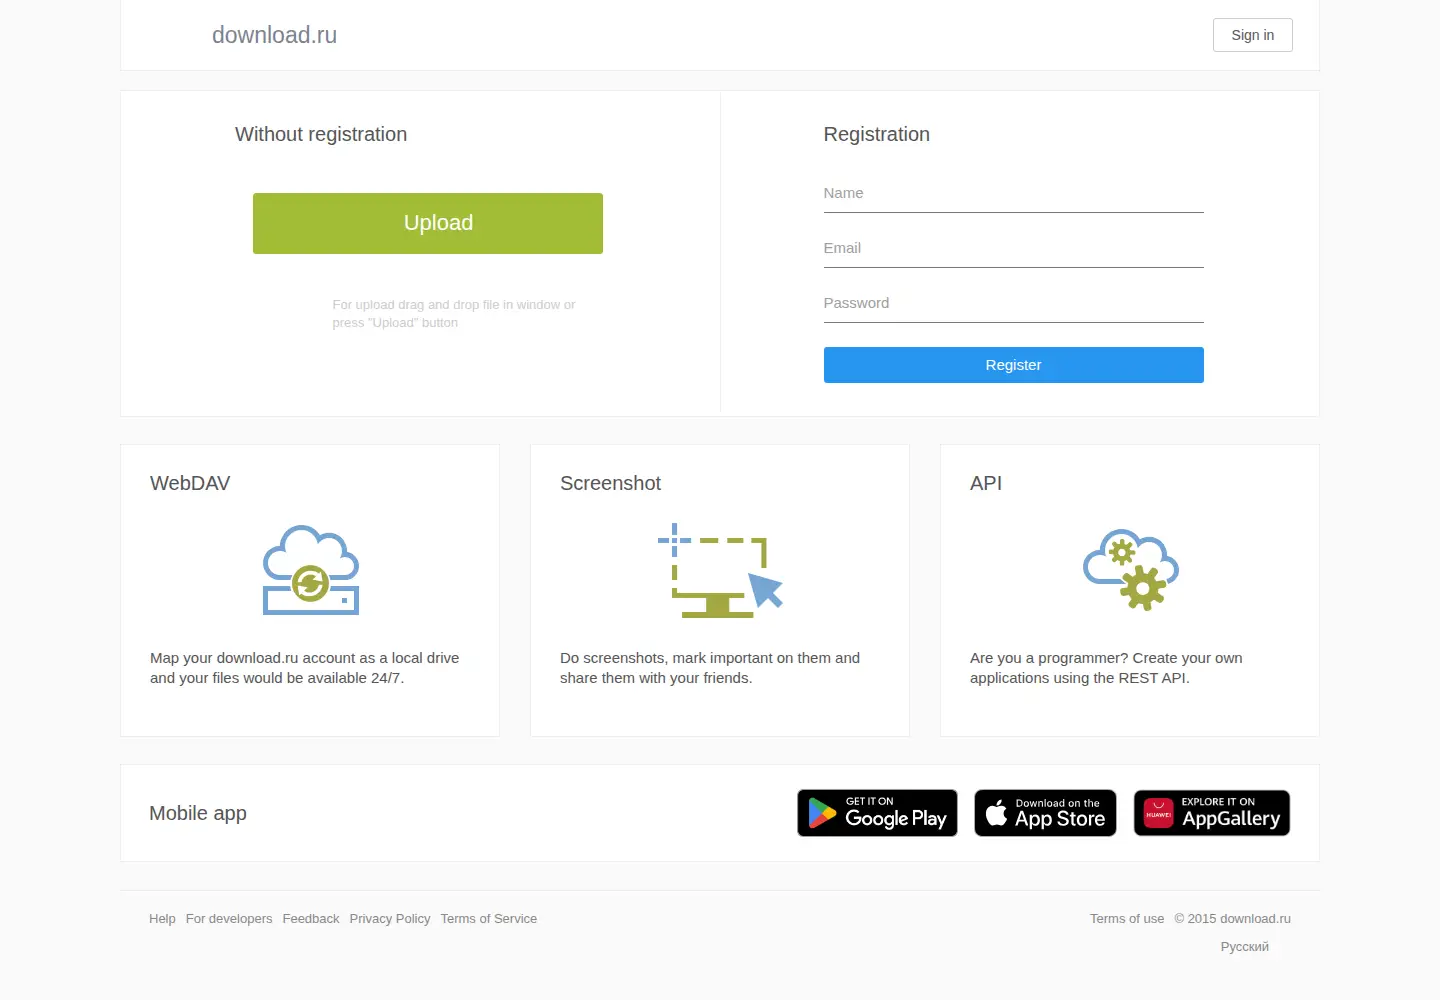Viewport: 1440px width, 1000px height.
Task: Open the For developers link
Action: [x=229, y=919]
